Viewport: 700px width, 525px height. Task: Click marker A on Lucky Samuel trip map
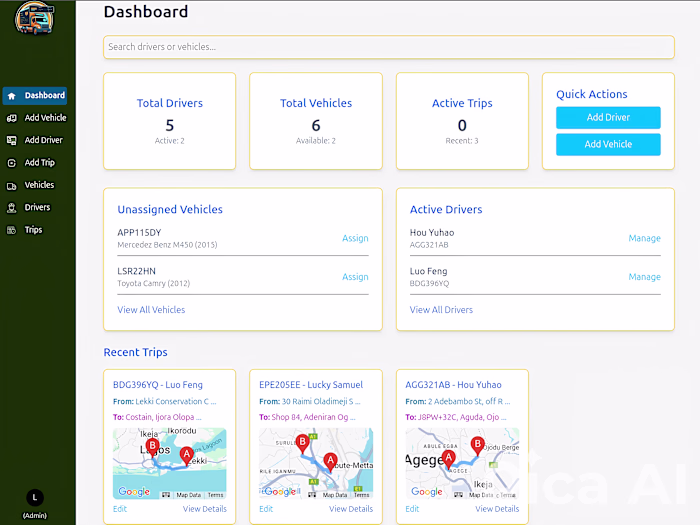pyautogui.click(x=330, y=461)
